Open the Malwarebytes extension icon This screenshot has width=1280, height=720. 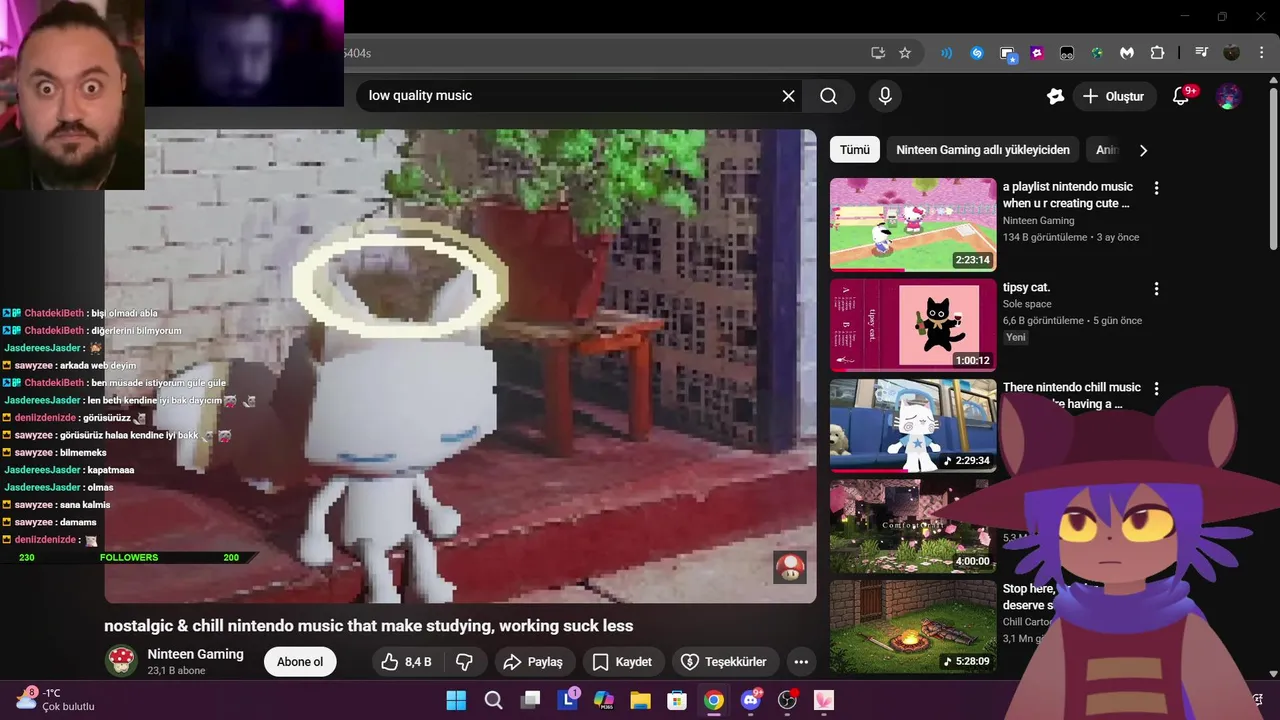pyautogui.click(x=1127, y=53)
